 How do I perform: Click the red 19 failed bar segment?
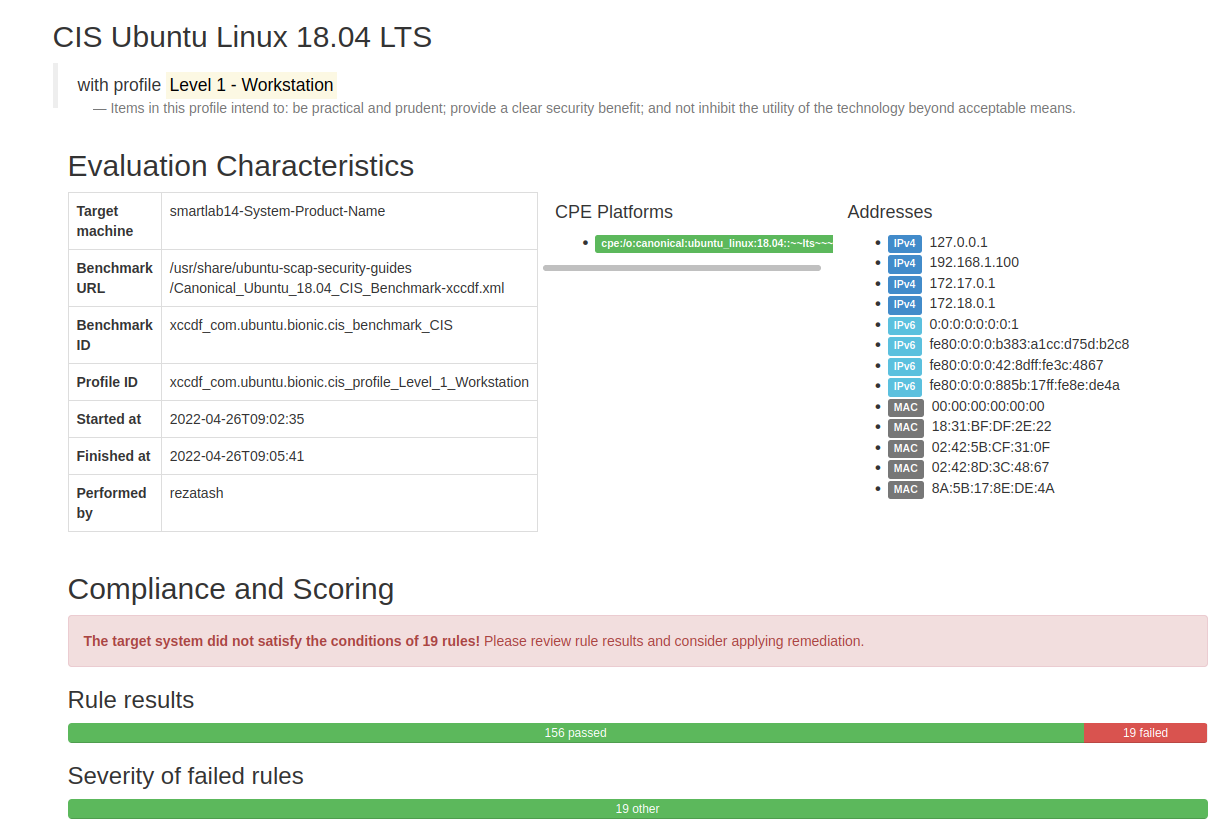(1145, 733)
